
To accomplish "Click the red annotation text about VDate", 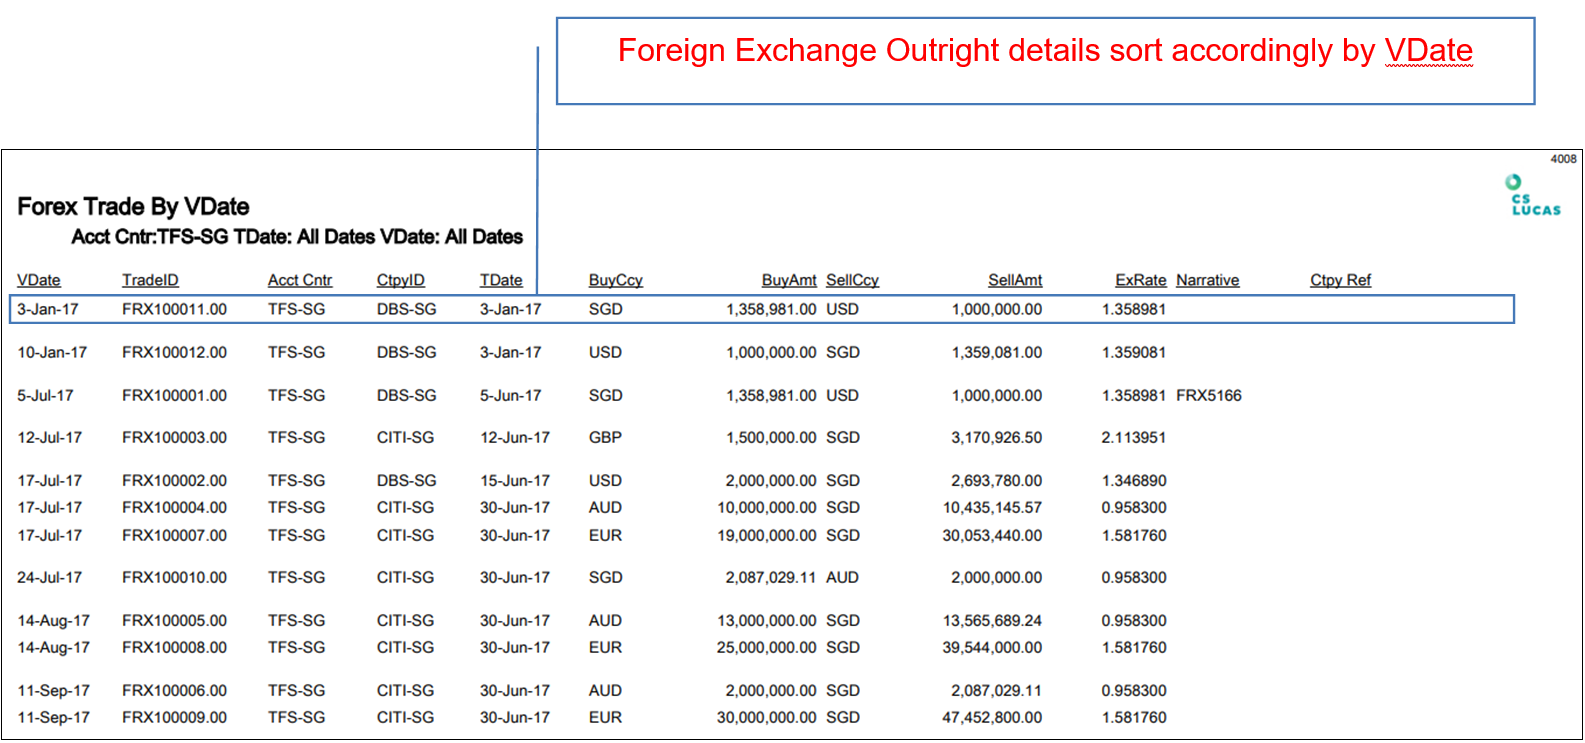I will tap(1044, 51).
